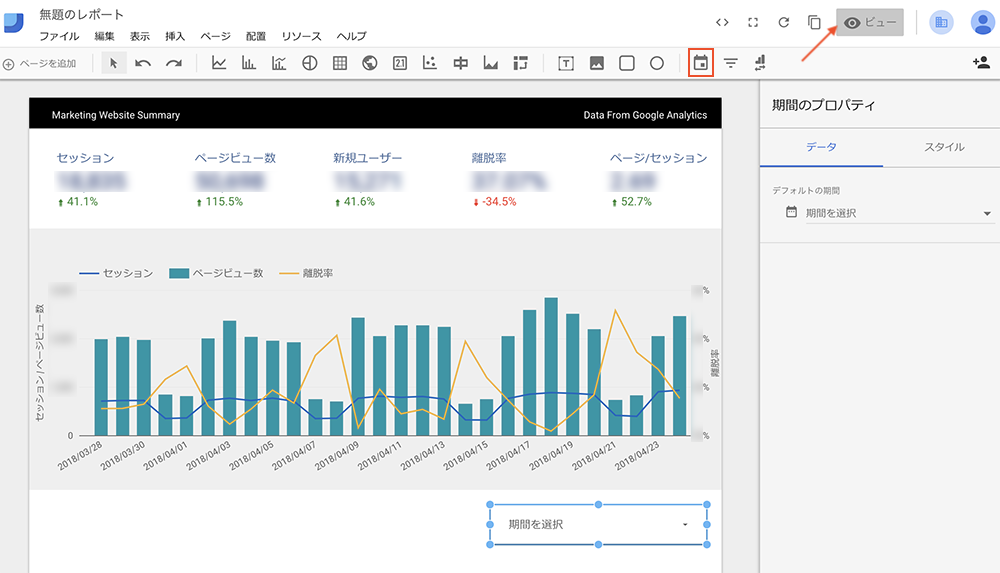Toggle fullscreen mode icon
1000x573 pixels.
click(753, 22)
